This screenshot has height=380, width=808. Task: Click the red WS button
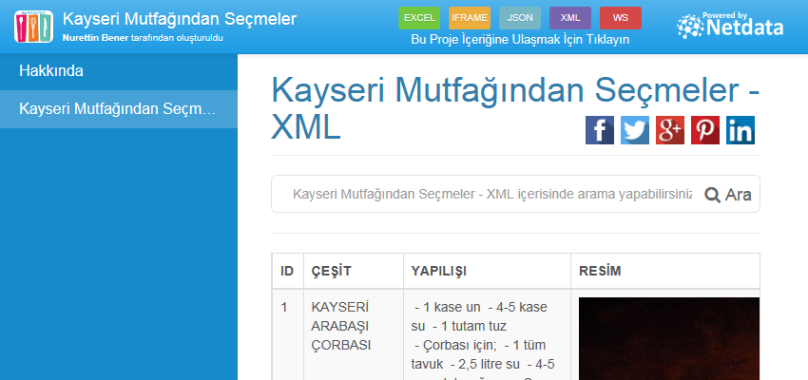[x=620, y=18]
